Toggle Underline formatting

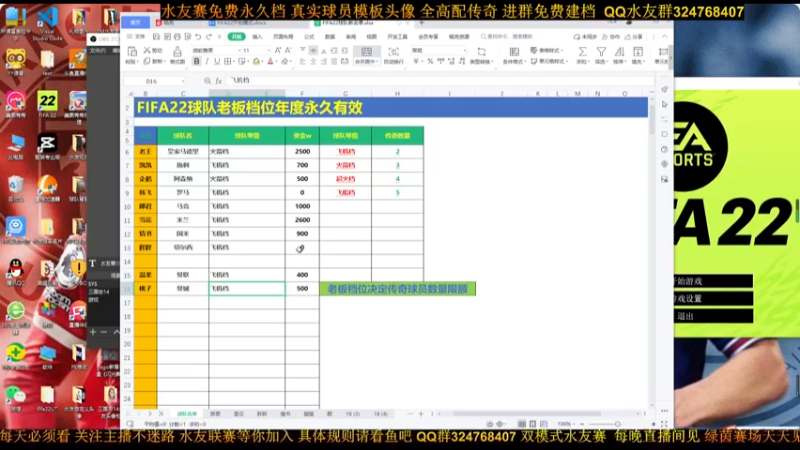coord(217,61)
